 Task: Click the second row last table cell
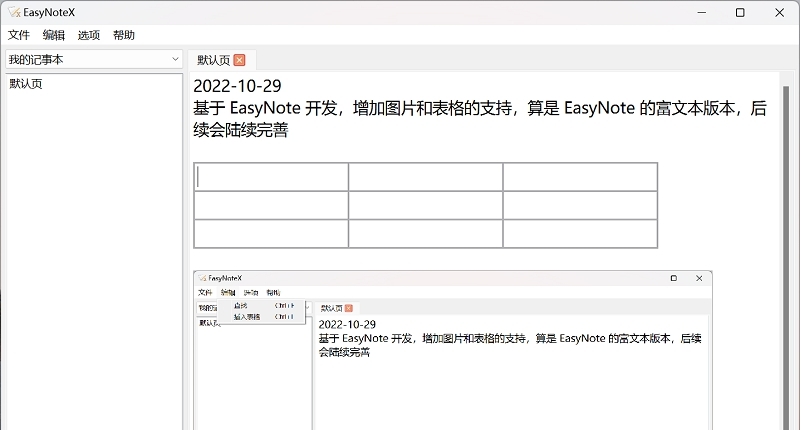[x=580, y=205]
